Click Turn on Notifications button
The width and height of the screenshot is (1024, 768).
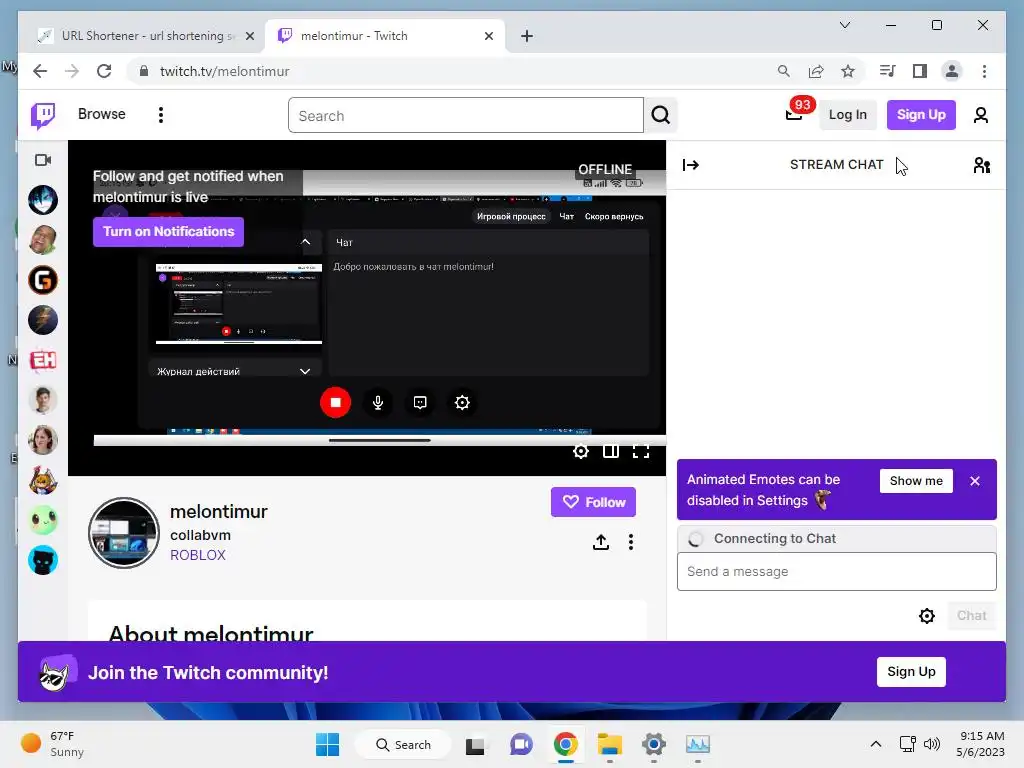pos(168,232)
